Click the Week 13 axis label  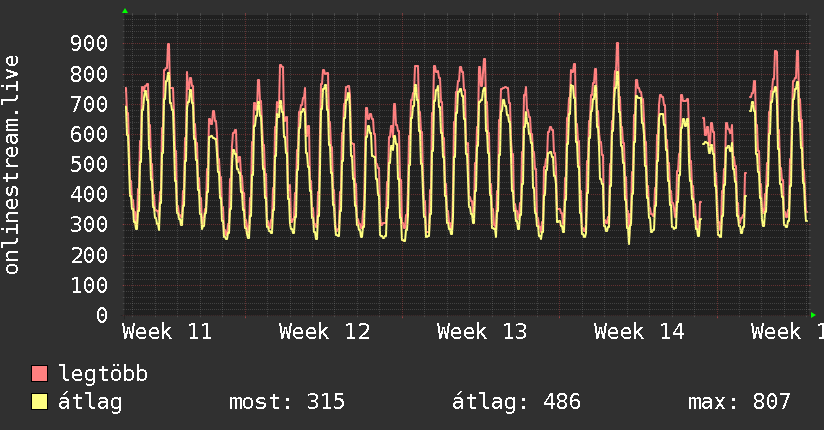point(482,332)
